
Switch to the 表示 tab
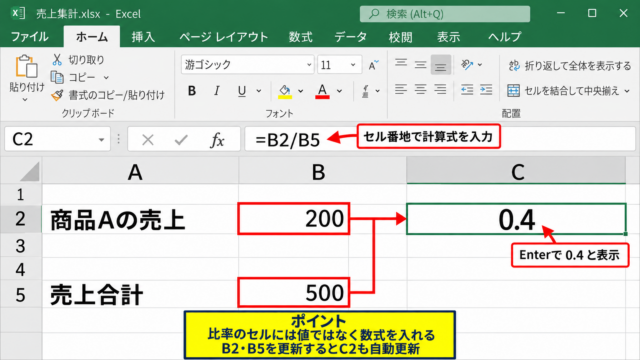tap(449, 37)
